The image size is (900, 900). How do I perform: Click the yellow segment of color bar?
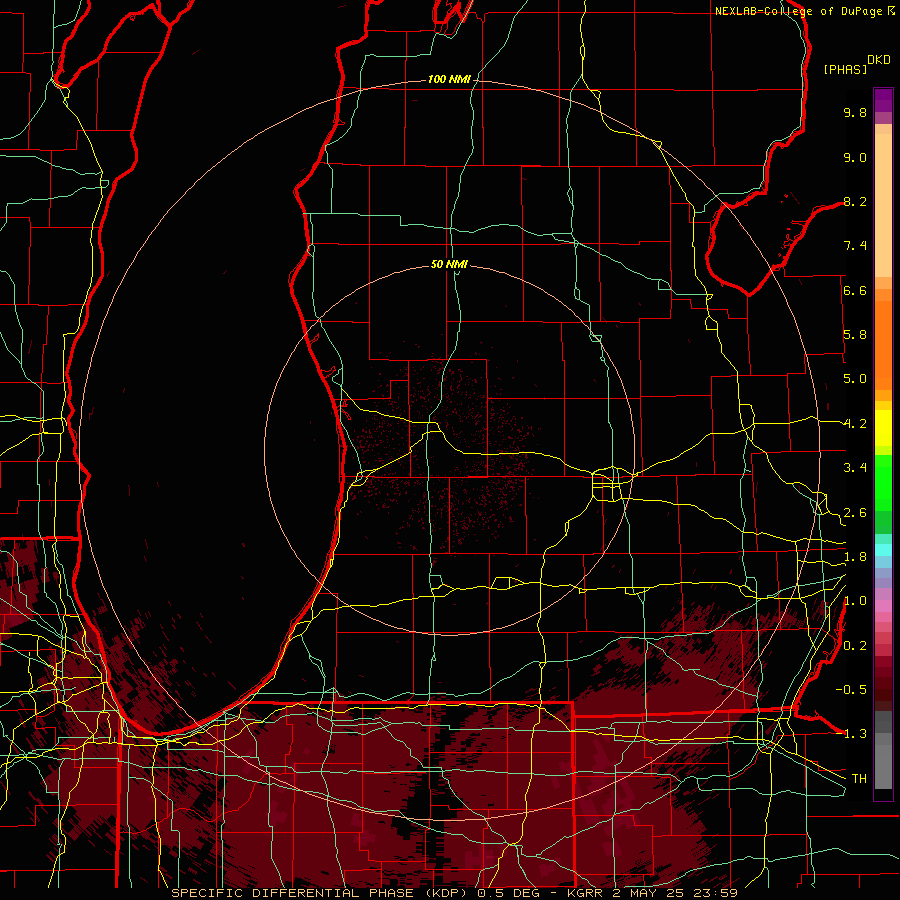[883, 428]
